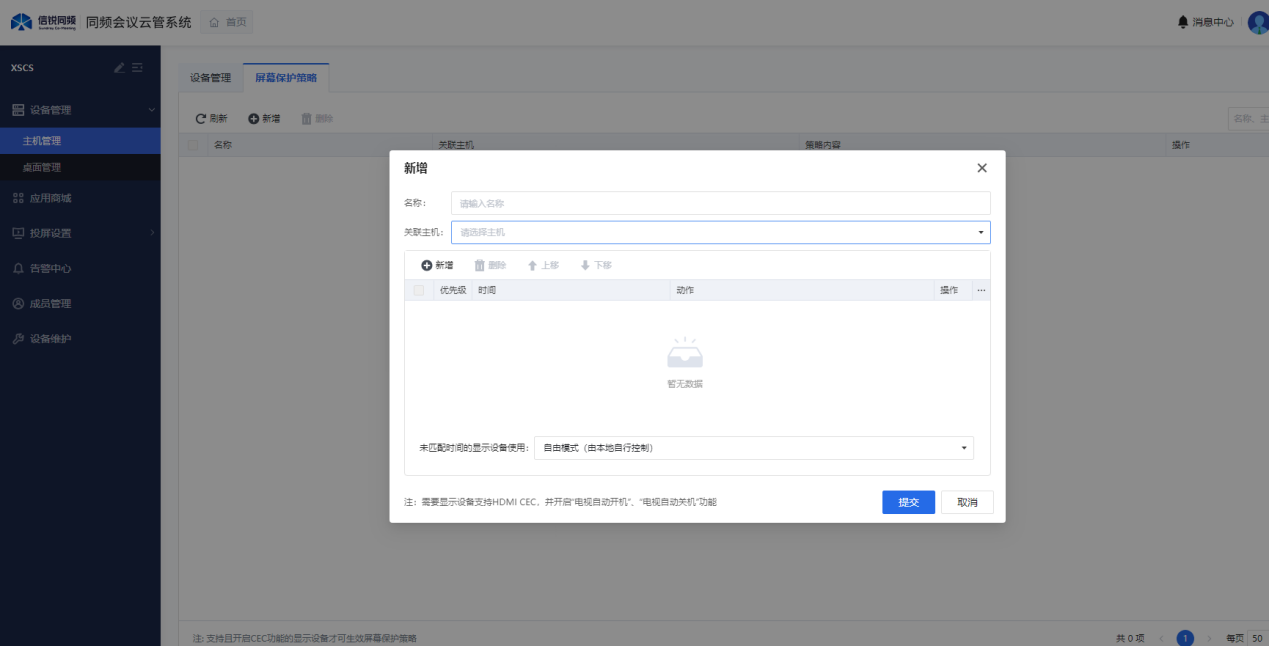Collapse the 设备管理 sidebar group
Image resolution: width=1269 pixels, height=646 pixels.
(x=152, y=110)
